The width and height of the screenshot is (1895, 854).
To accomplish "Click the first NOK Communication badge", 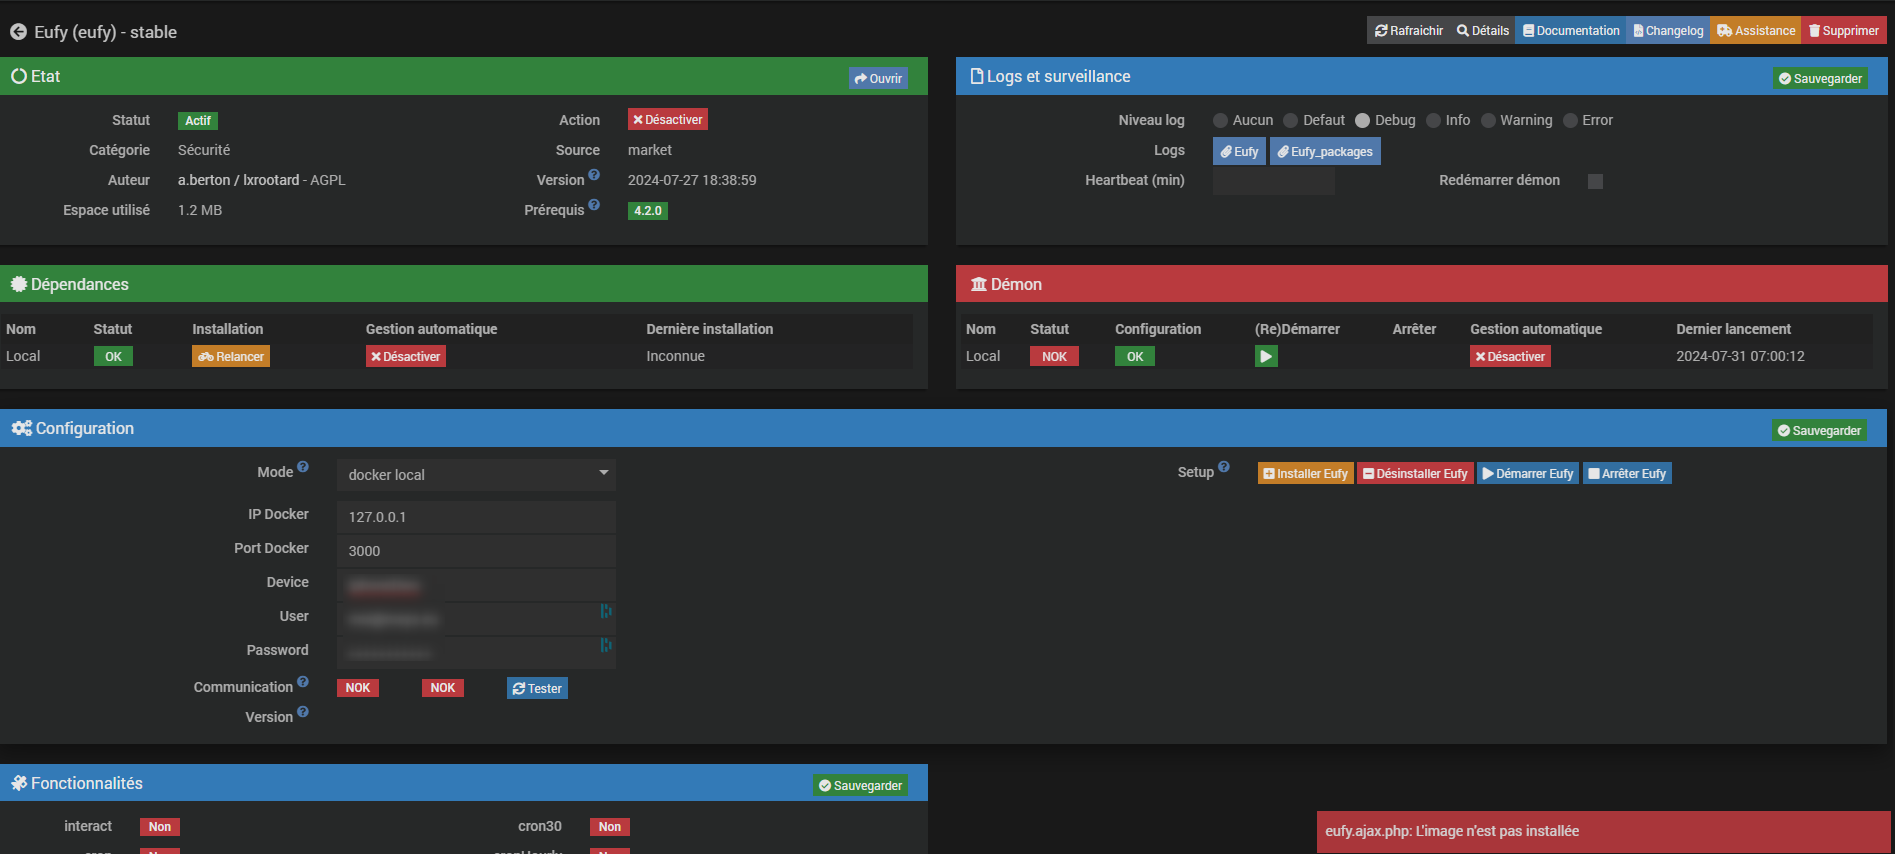I will coord(358,688).
